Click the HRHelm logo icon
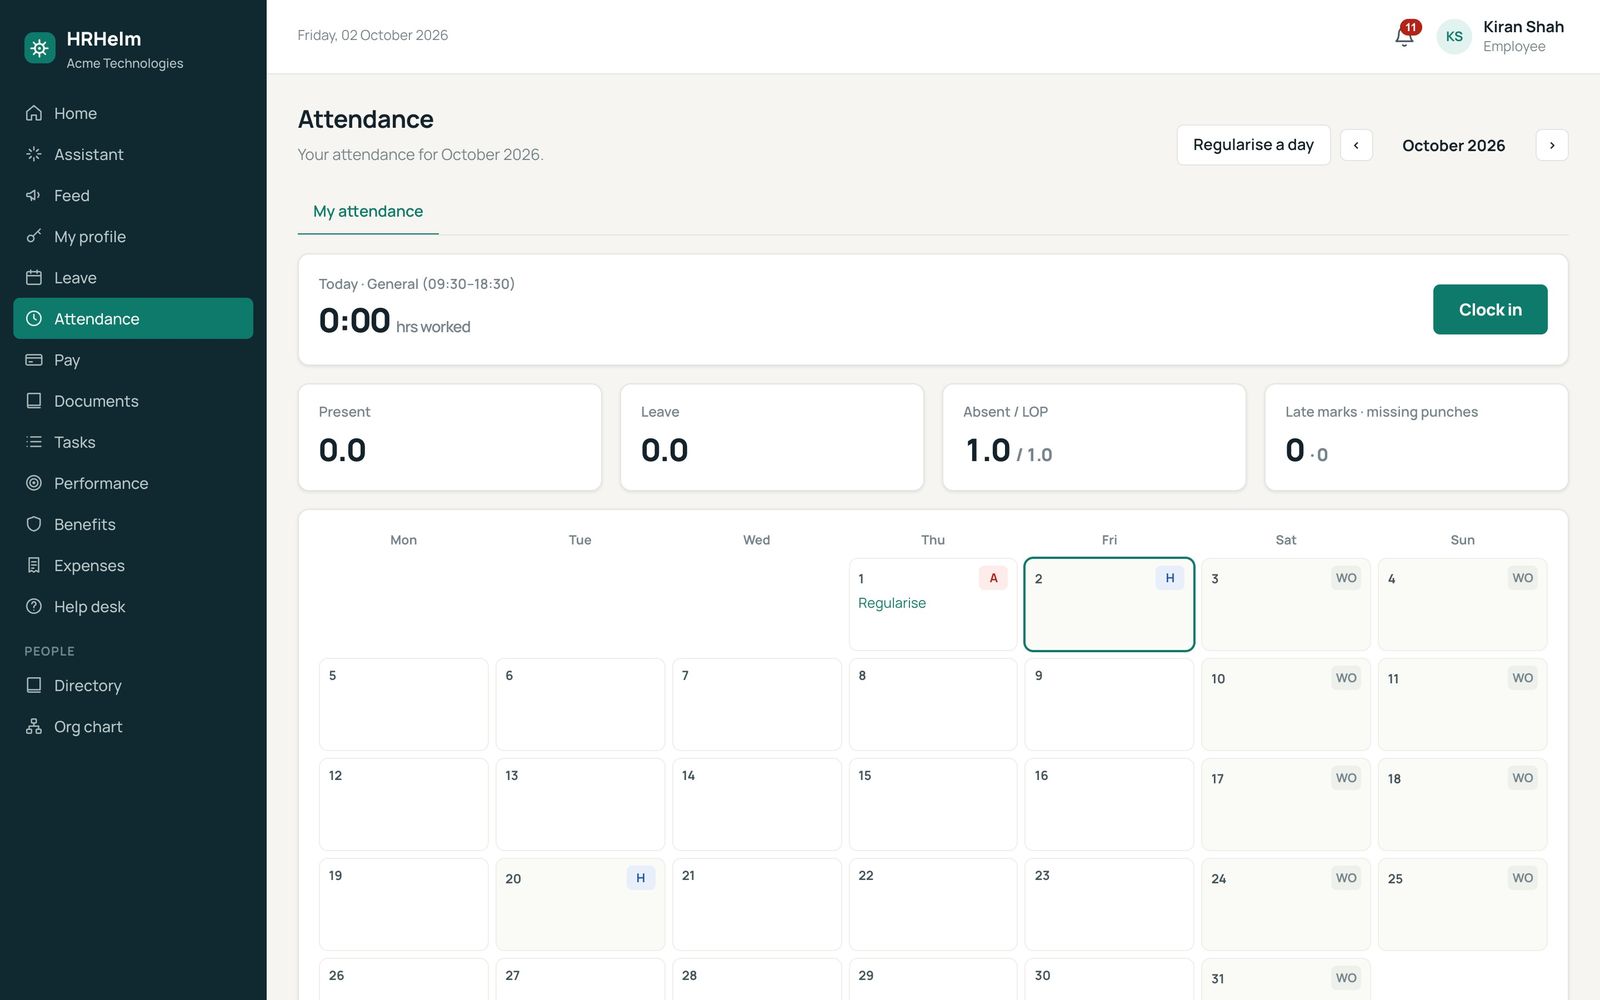 [x=40, y=47]
